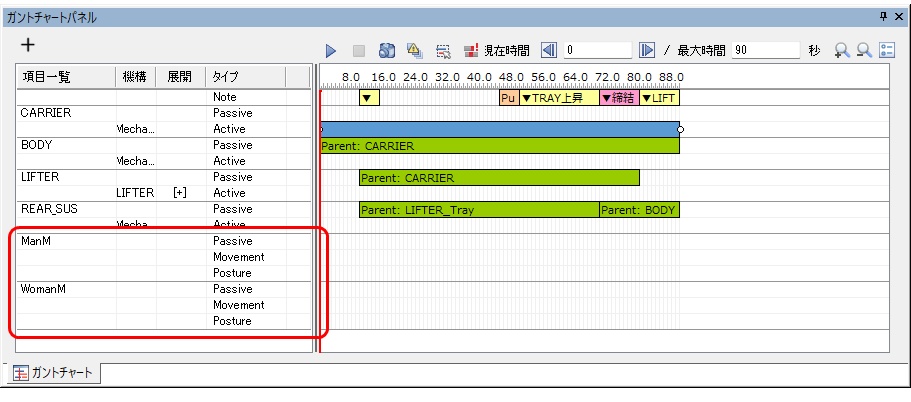Select the ガントチャート tab at bottom
Image resolution: width=911 pixels, height=402 pixels.
(x=55, y=374)
